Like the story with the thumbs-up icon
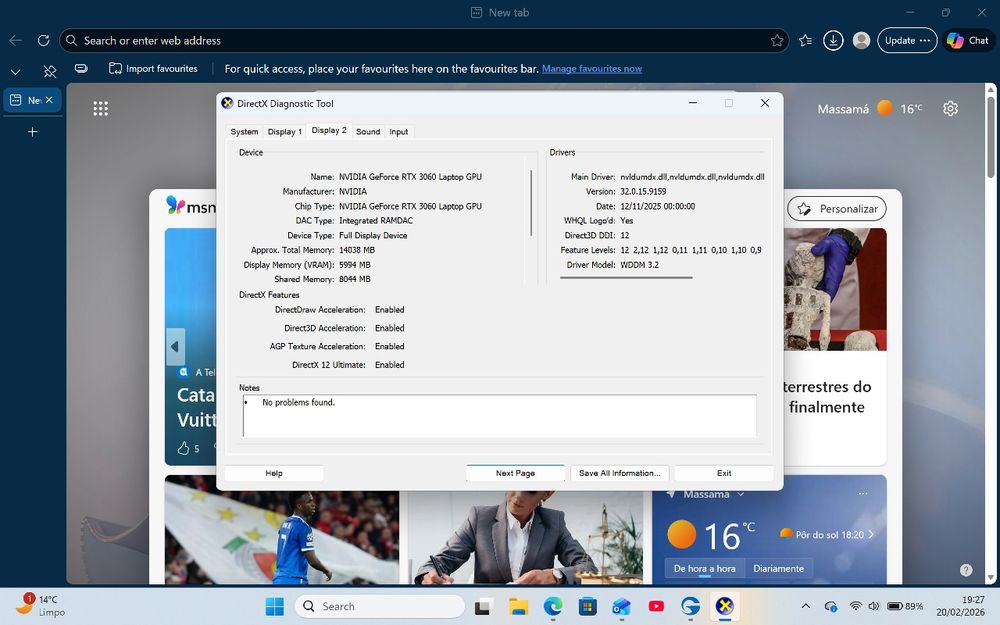1000x625 pixels. pyautogui.click(x=184, y=448)
